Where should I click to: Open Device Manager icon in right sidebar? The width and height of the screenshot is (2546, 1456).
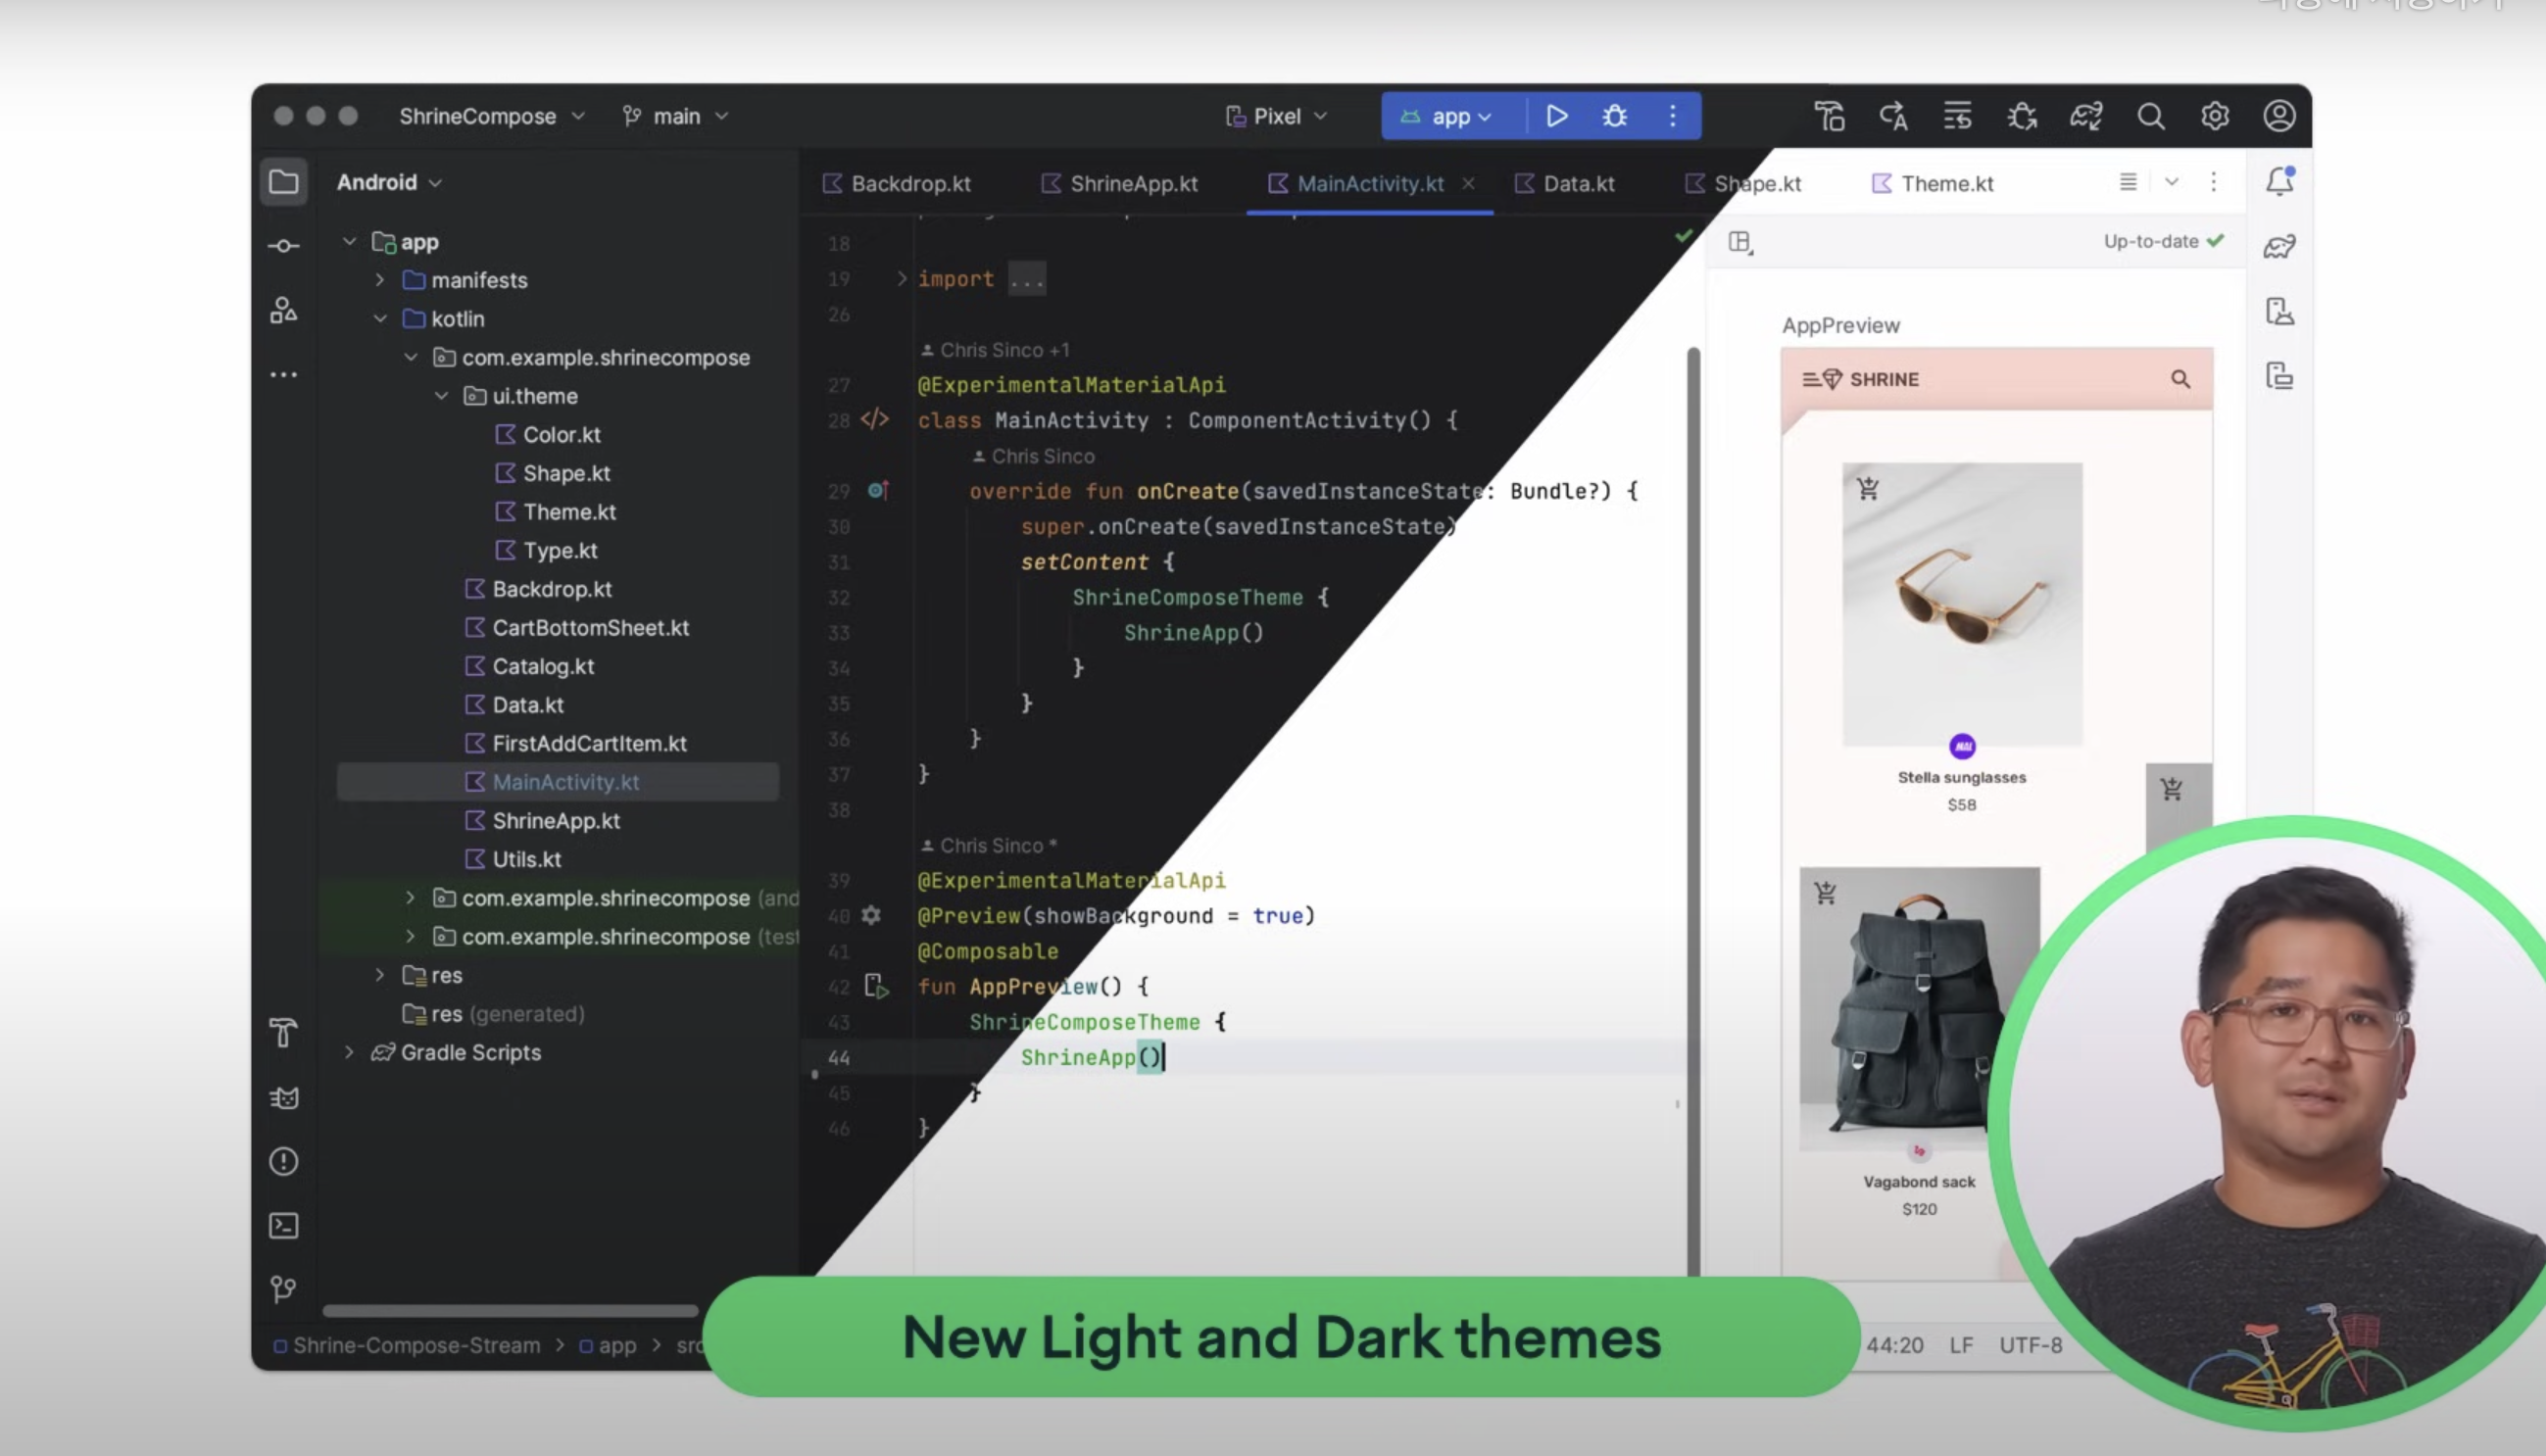[2280, 311]
